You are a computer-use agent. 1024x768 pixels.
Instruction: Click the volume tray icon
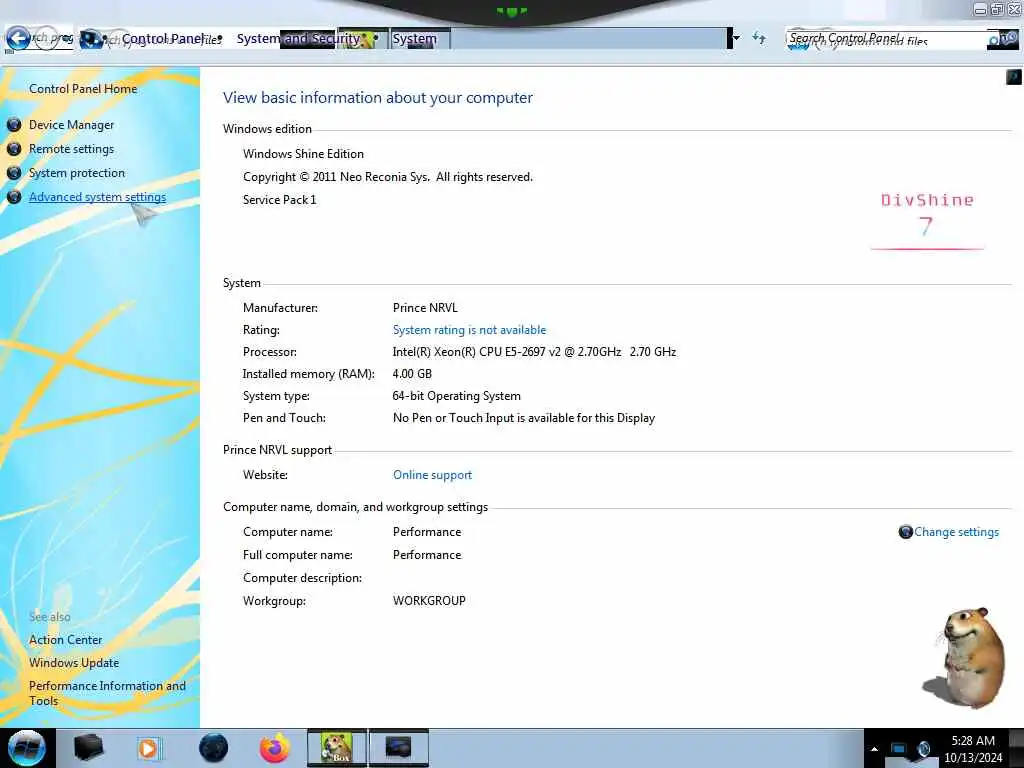(924, 749)
